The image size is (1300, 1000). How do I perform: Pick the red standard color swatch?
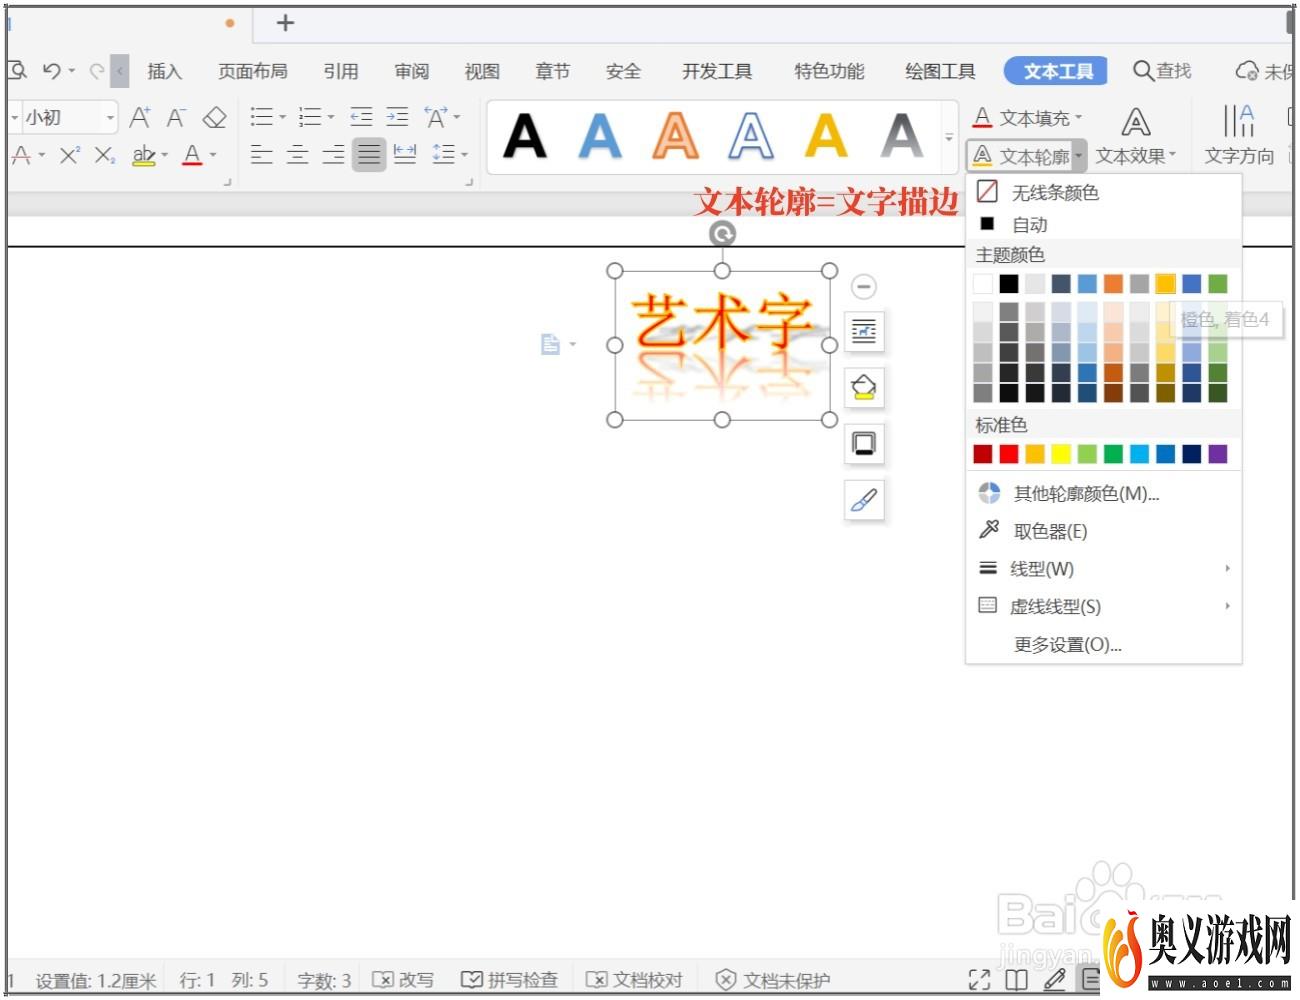coord(1009,454)
